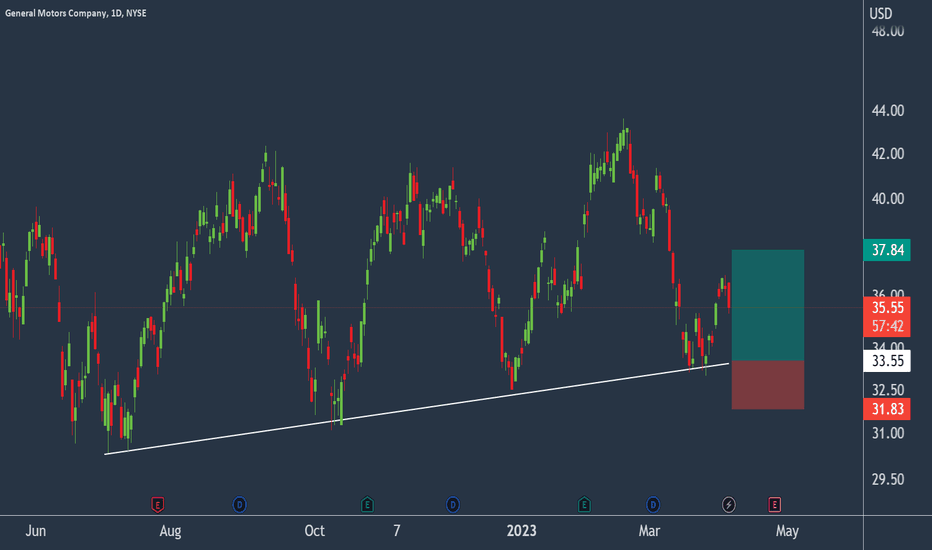Click the USD currency label
Image resolution: width=932 pixels, height=550 pixels.
[x=881, y=13]
